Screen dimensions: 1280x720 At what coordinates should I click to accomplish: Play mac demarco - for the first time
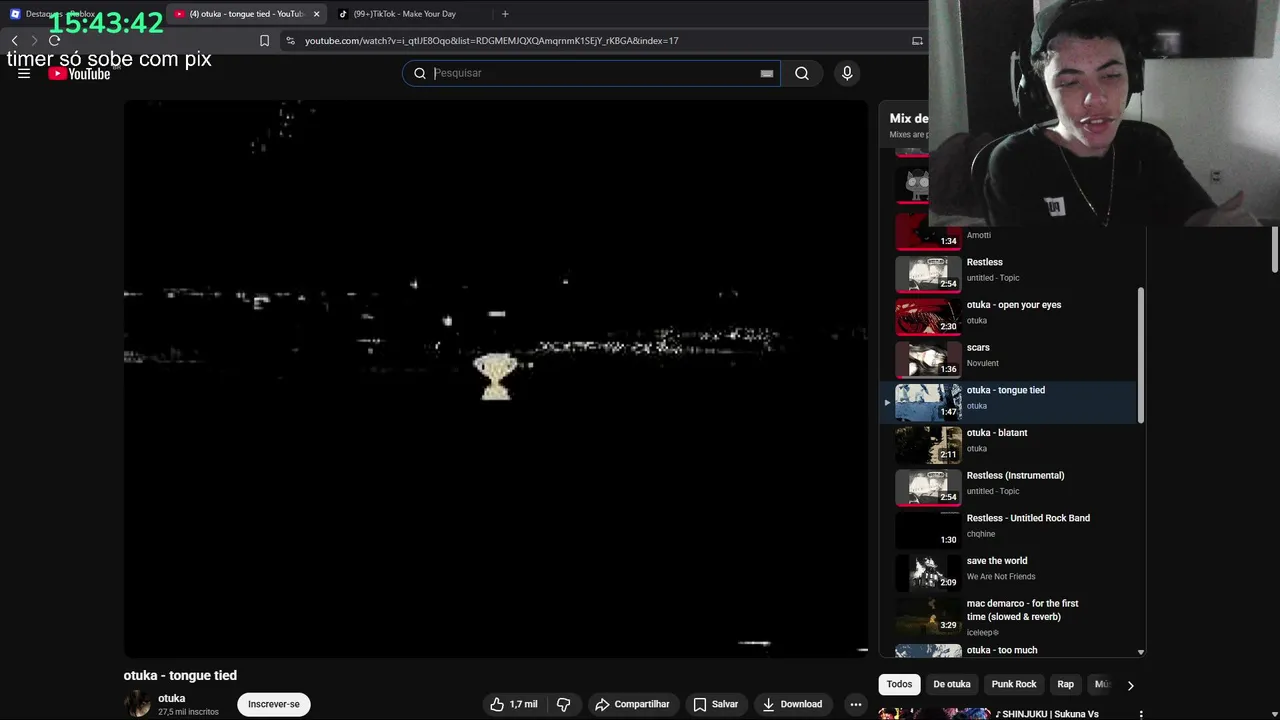click(1010, 617)
